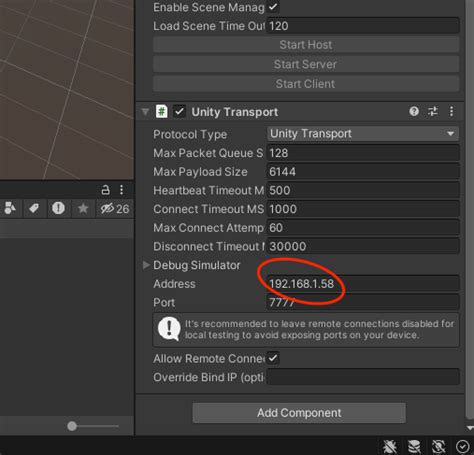Viewport: 474px width, 455px height.
Task: Open the panel kebab menu beside lock
Action: pyautogui.click(x=121, y=190)
